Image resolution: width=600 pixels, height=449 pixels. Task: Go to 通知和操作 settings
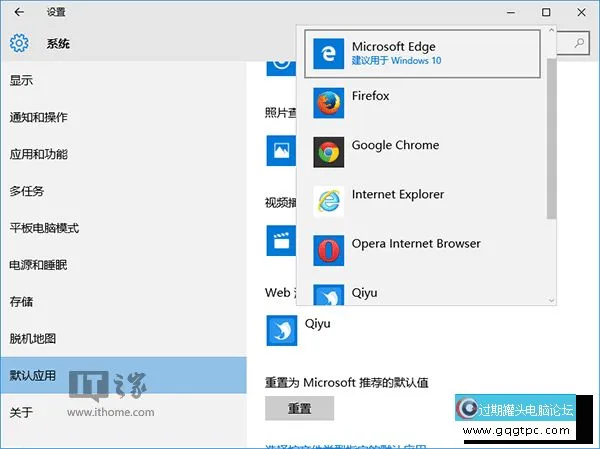click(38, 117)
